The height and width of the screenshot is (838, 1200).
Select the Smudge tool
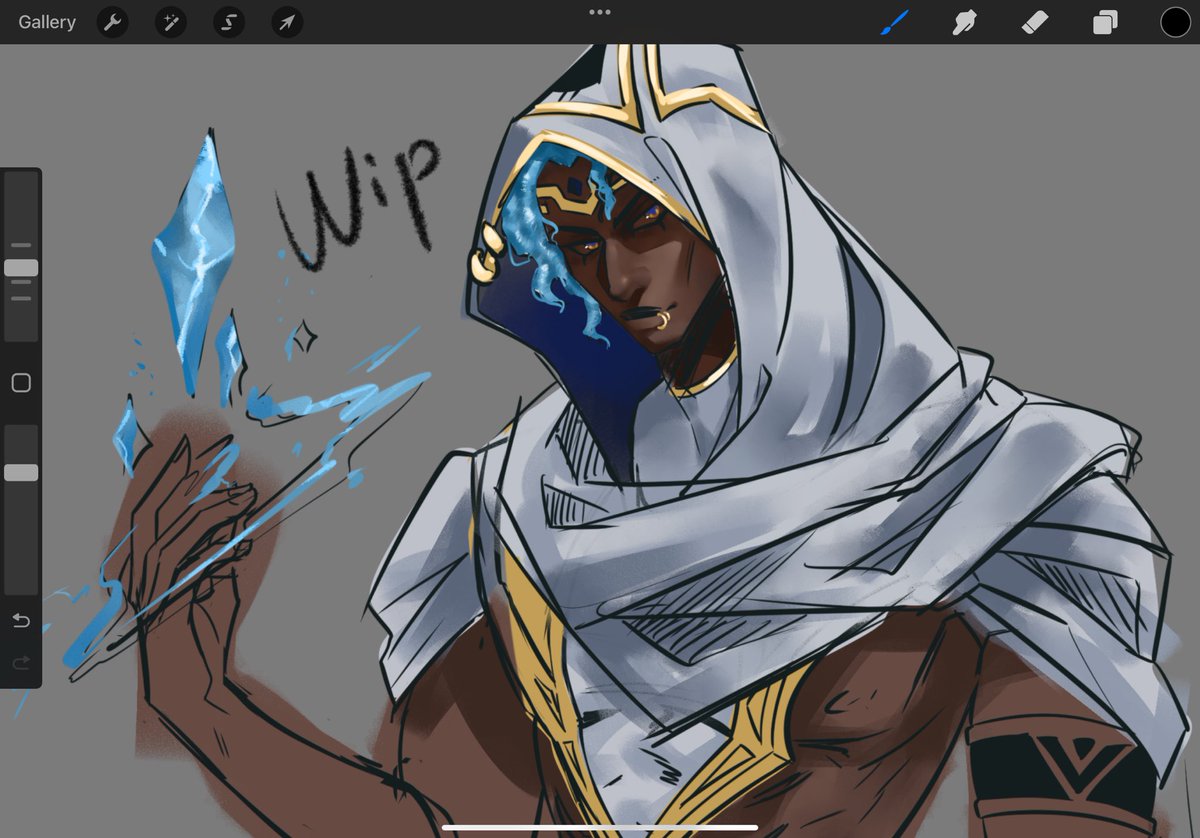(965, 22)
